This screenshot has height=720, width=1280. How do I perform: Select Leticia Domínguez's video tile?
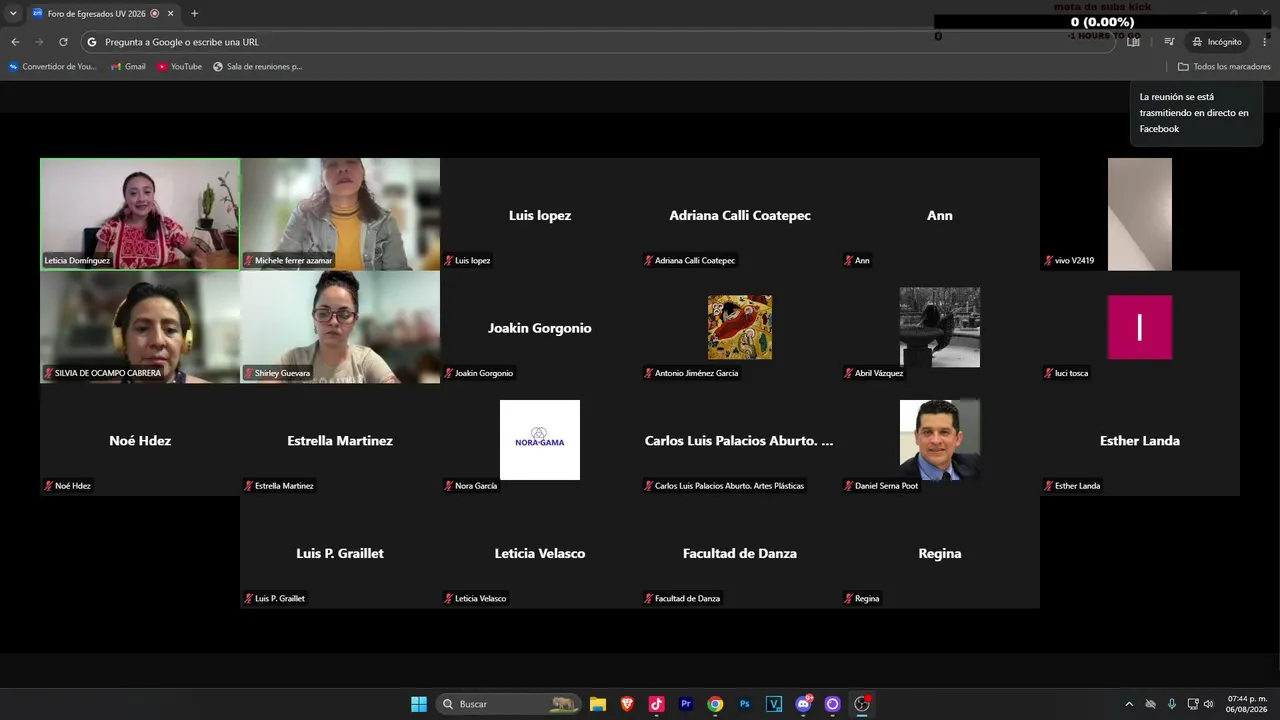(x=140, y=214)
